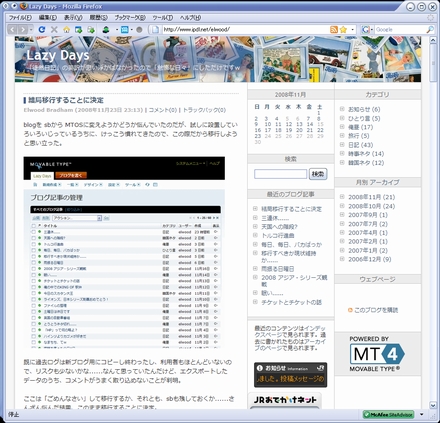440x423 pixels.
Task: Click the magnifier search icon
Action: tap(430, 30)
